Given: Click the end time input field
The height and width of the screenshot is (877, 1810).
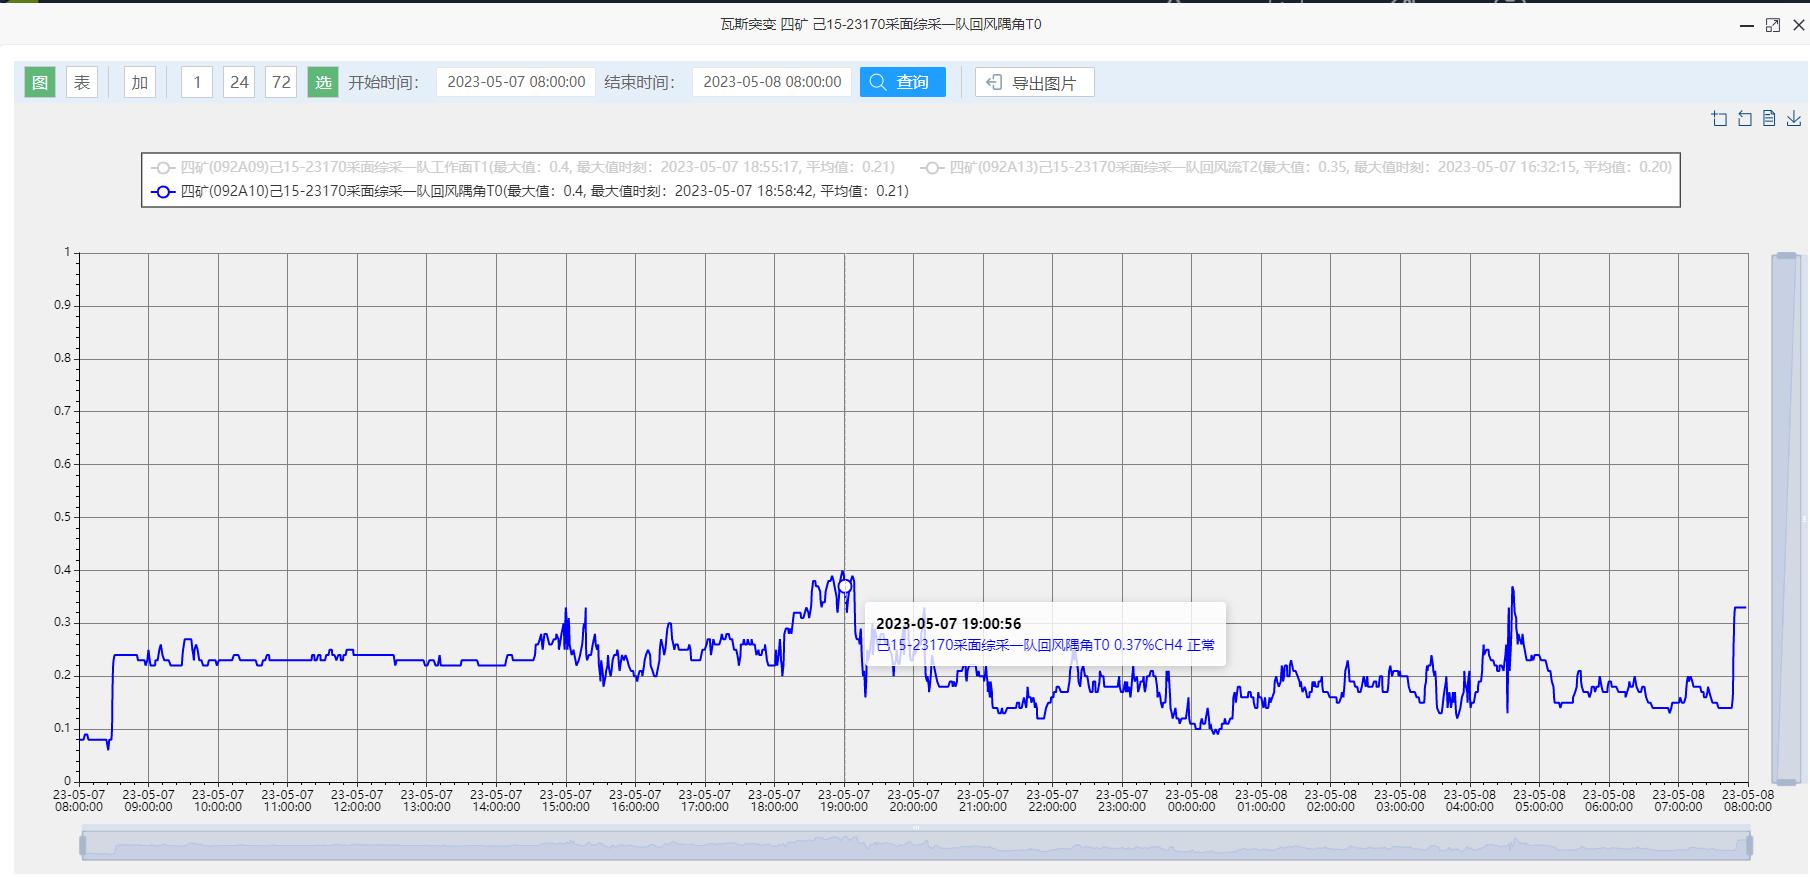Looking at the screenshot, I should (x=772, y=82).
